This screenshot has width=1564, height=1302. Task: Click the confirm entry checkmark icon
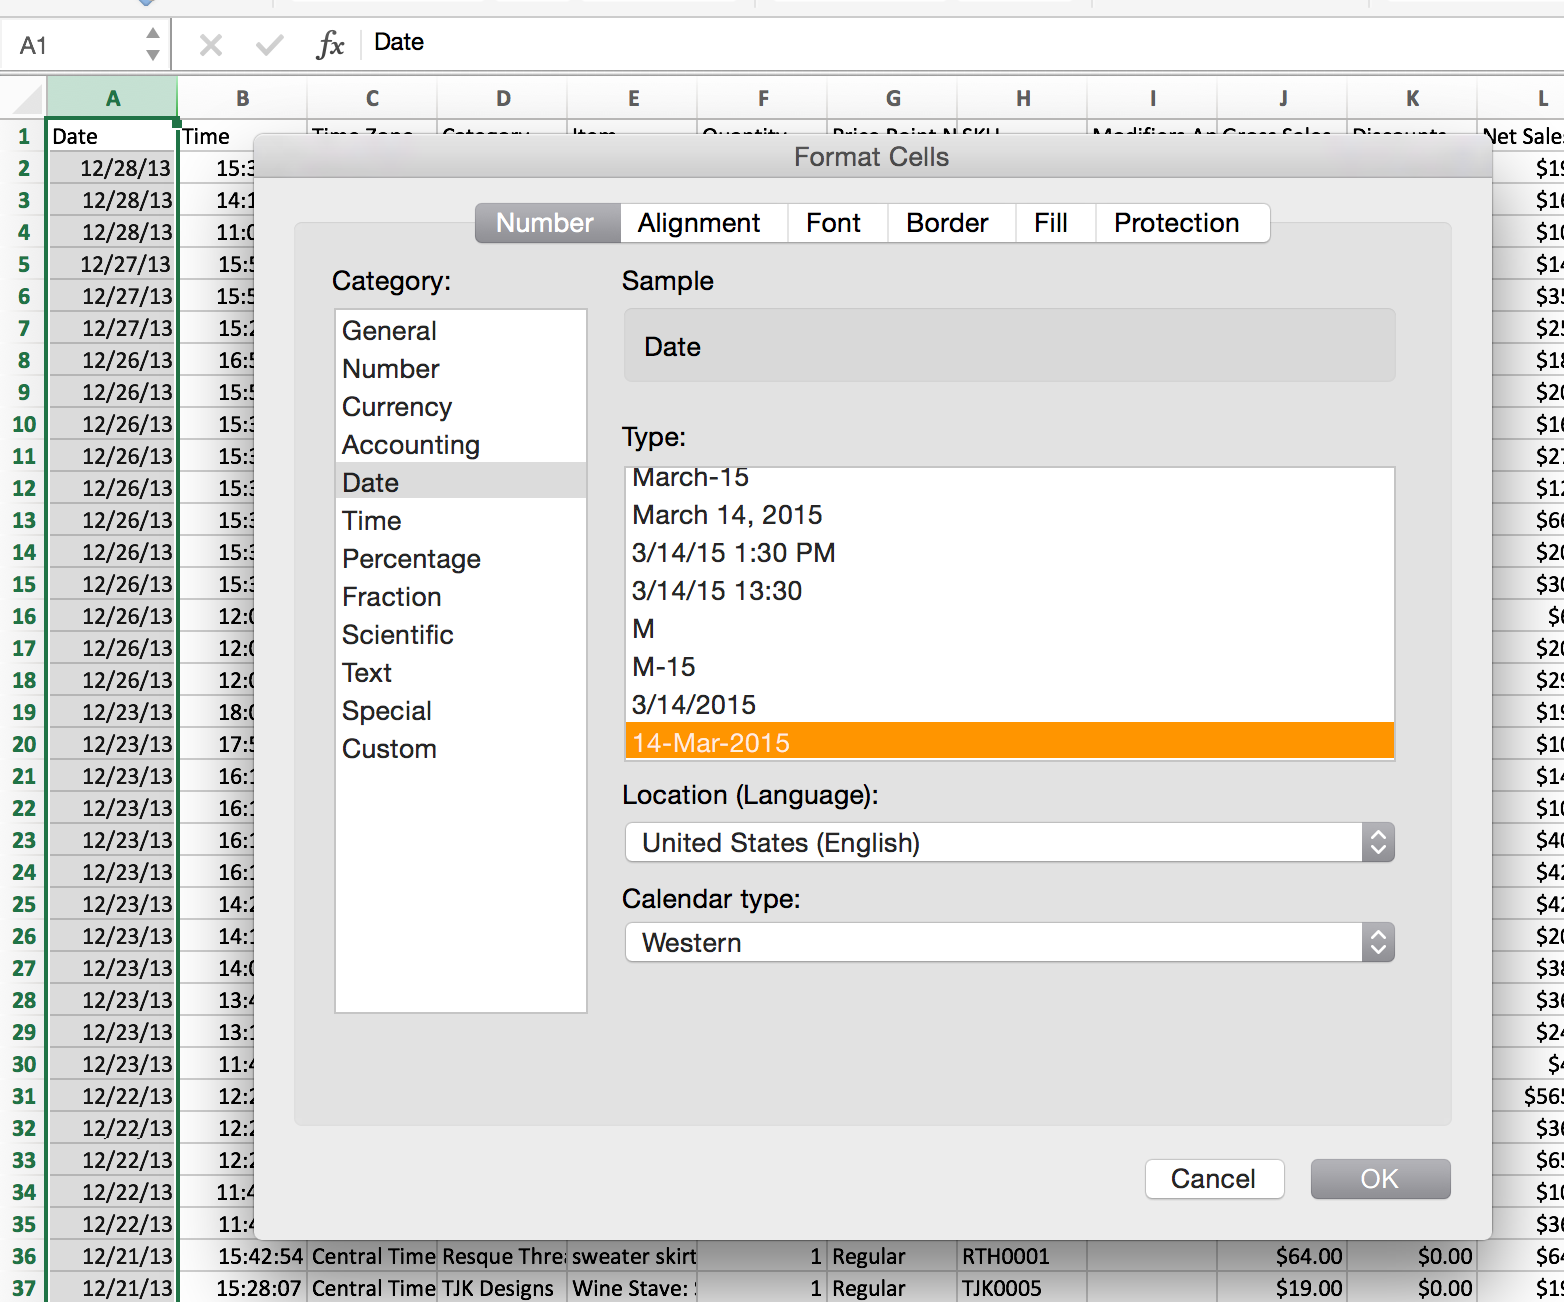coord(269,45)
